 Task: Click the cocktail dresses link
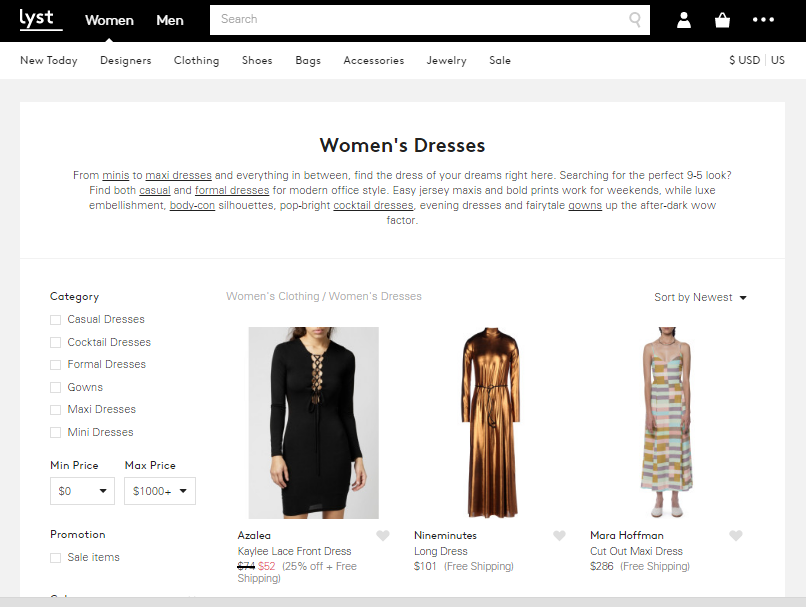[x=373, y=205]
